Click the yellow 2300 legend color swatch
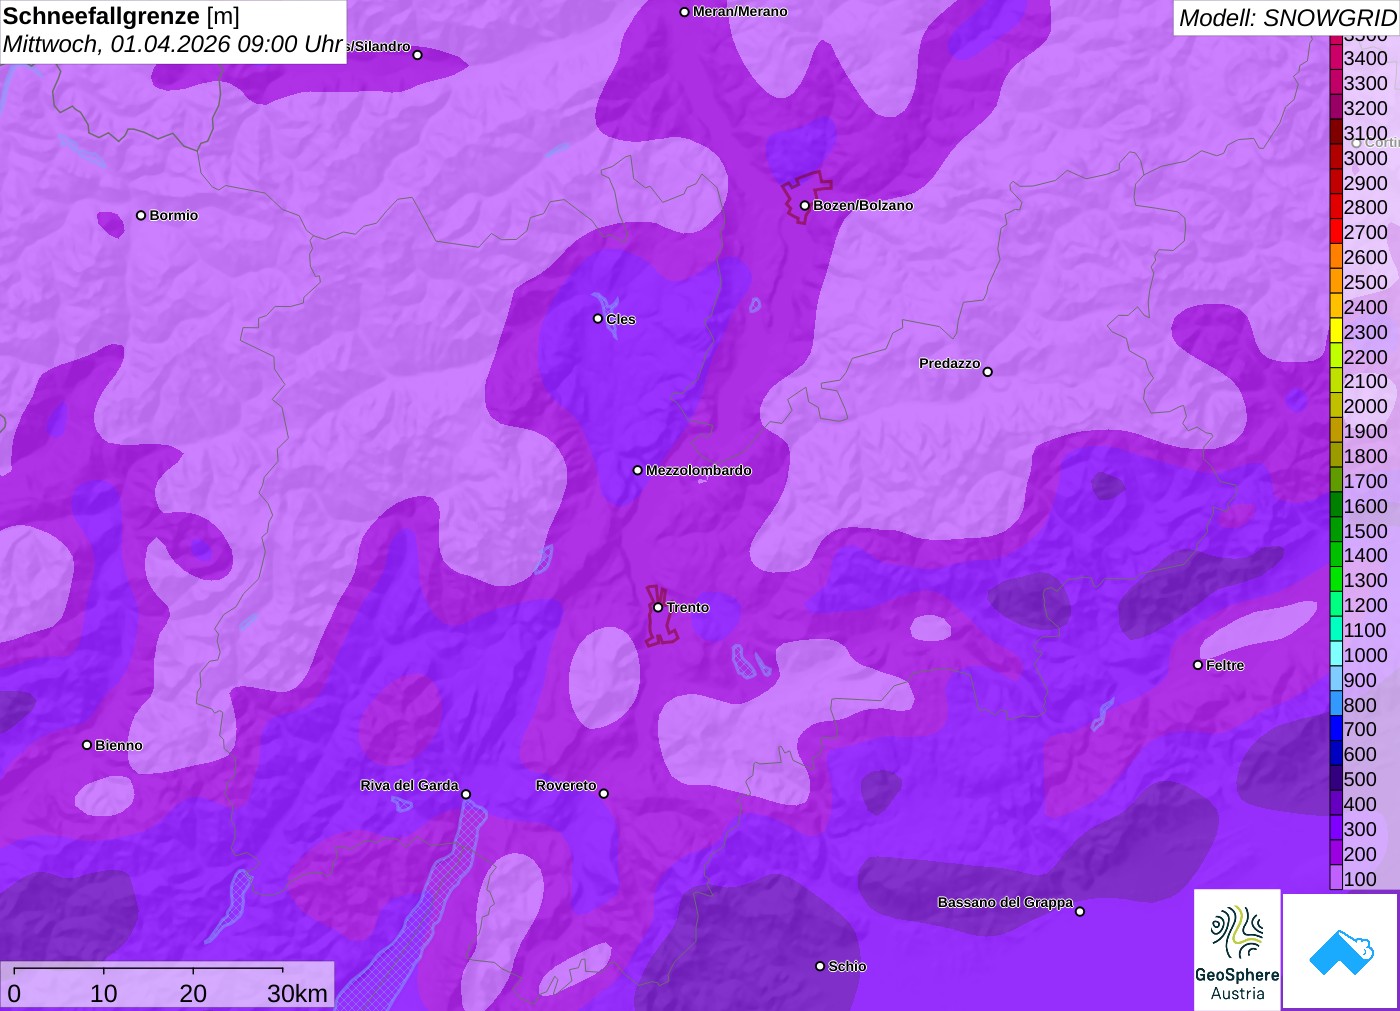This screenshot has height=1011, width=1400. coord(1336,331)
